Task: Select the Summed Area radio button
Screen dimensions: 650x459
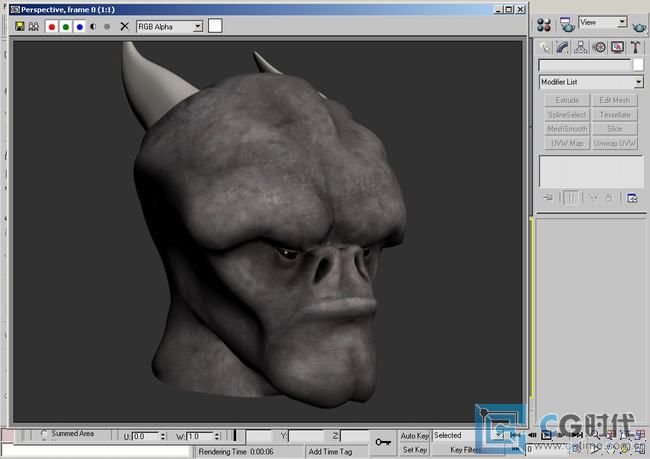Action: pos(44,434)
